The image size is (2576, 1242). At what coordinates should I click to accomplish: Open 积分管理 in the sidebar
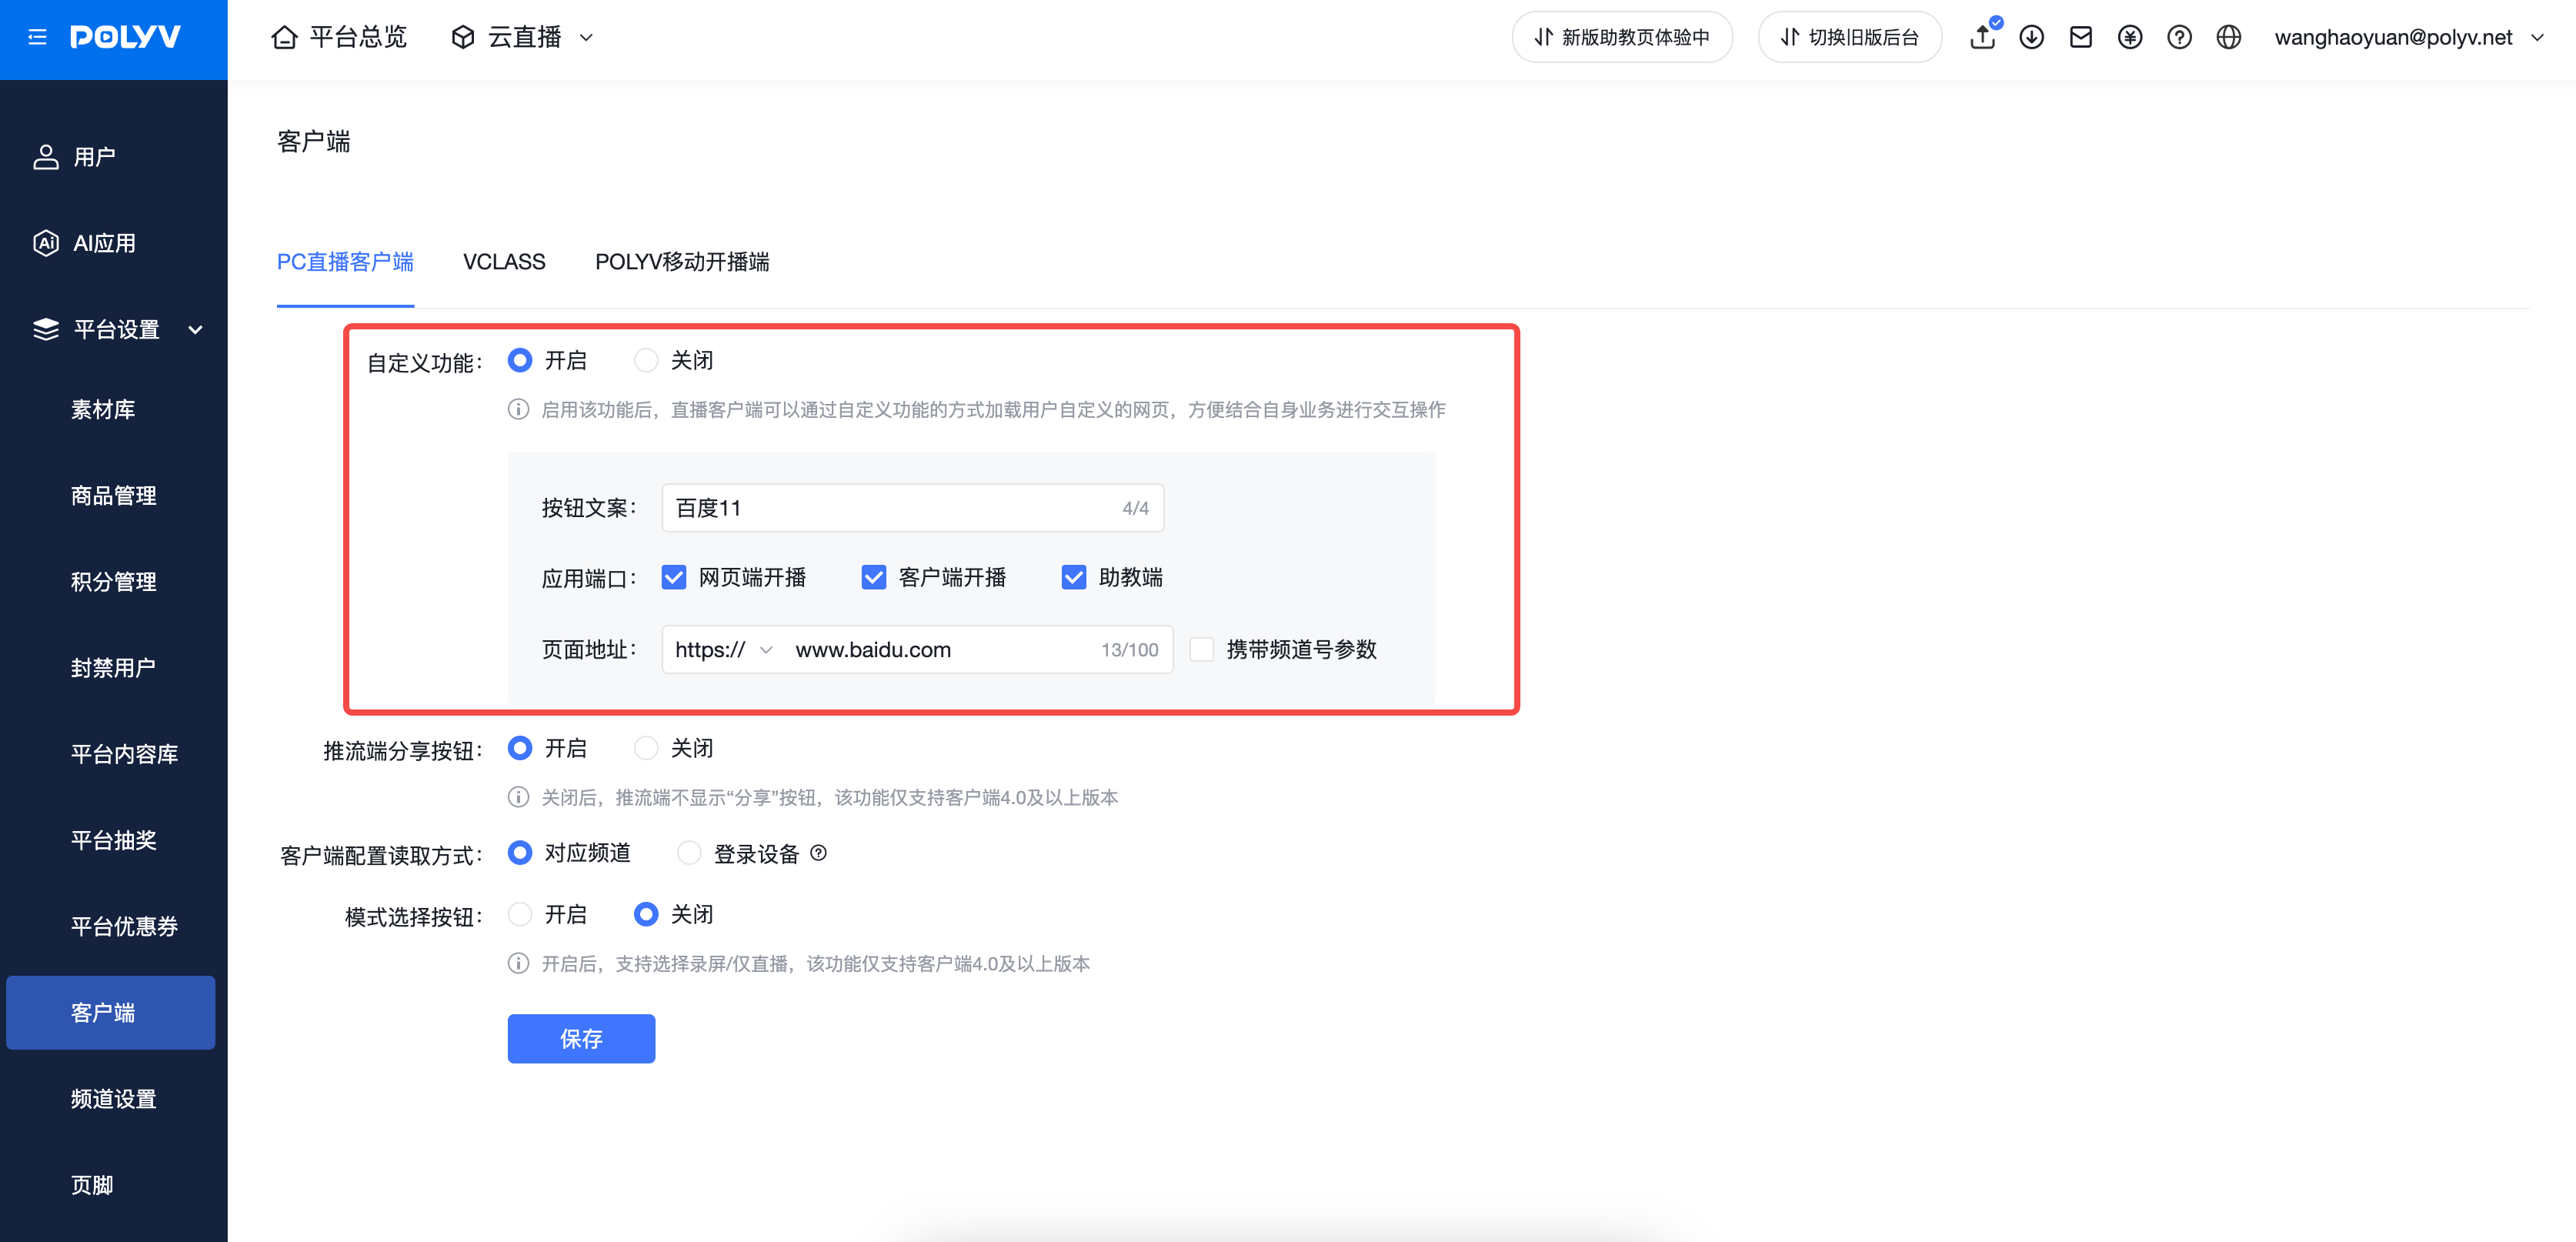pyautogui.click(x=112, y=581)
